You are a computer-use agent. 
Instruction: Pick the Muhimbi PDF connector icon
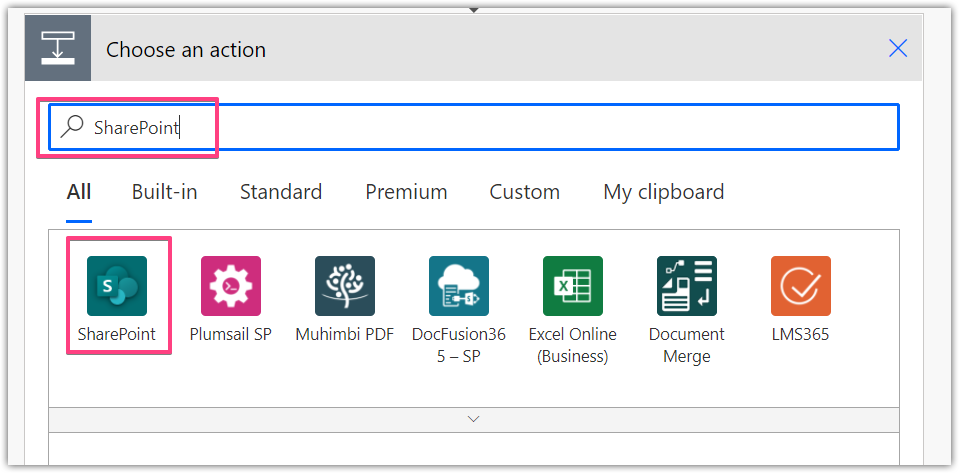345,286
